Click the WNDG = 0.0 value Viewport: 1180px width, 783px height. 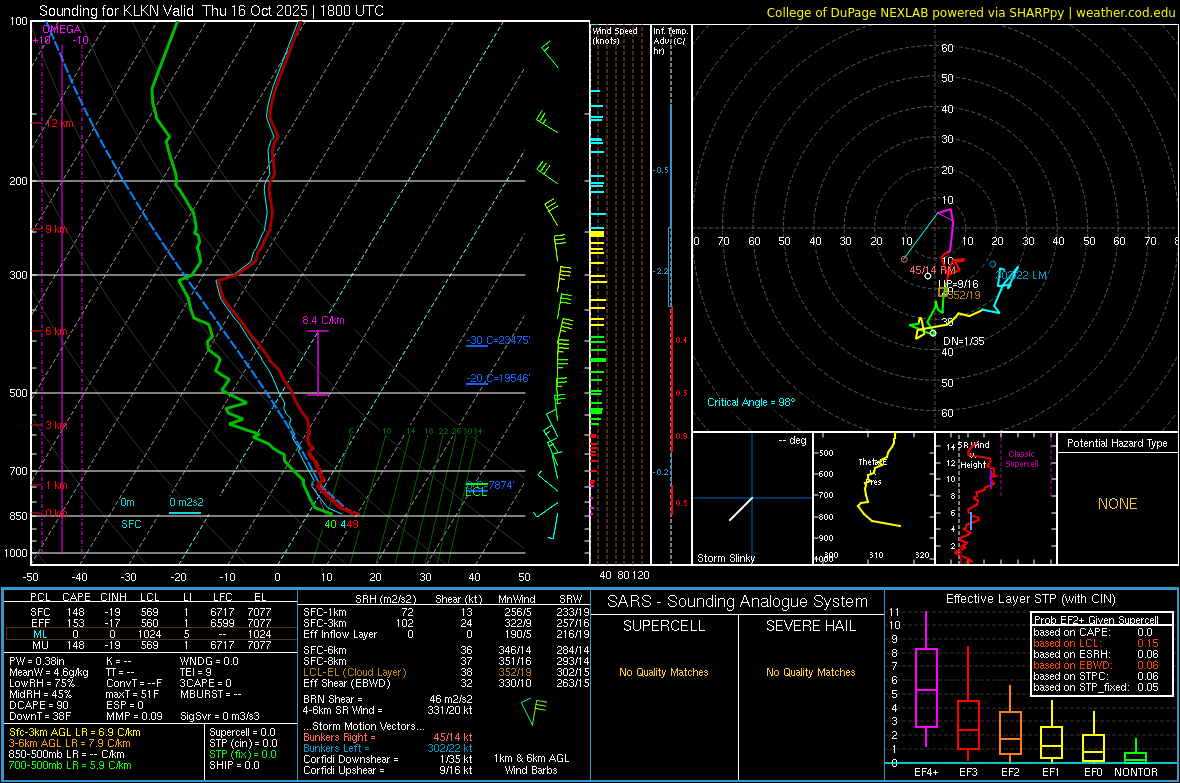coord(209,661)
